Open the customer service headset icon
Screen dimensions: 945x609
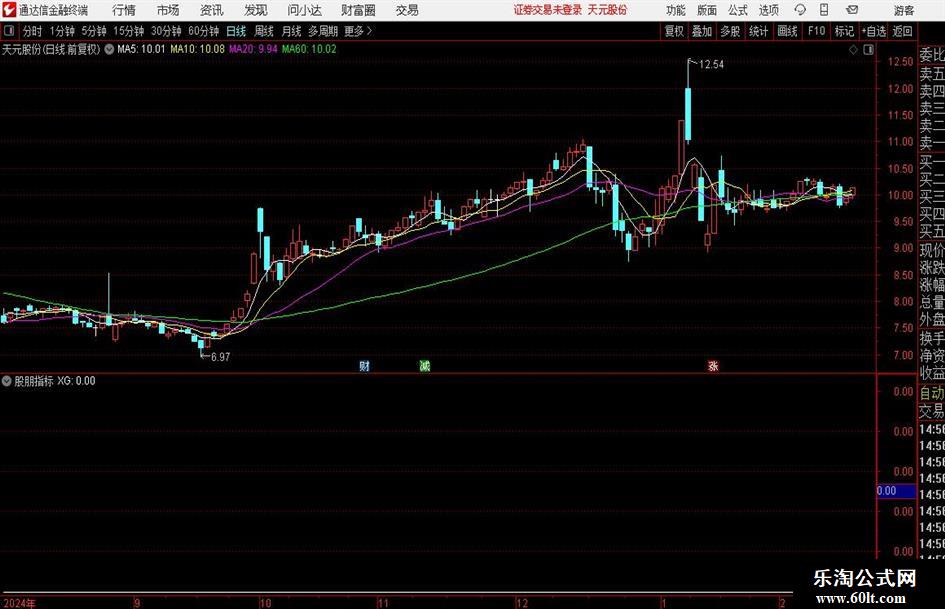800,10
